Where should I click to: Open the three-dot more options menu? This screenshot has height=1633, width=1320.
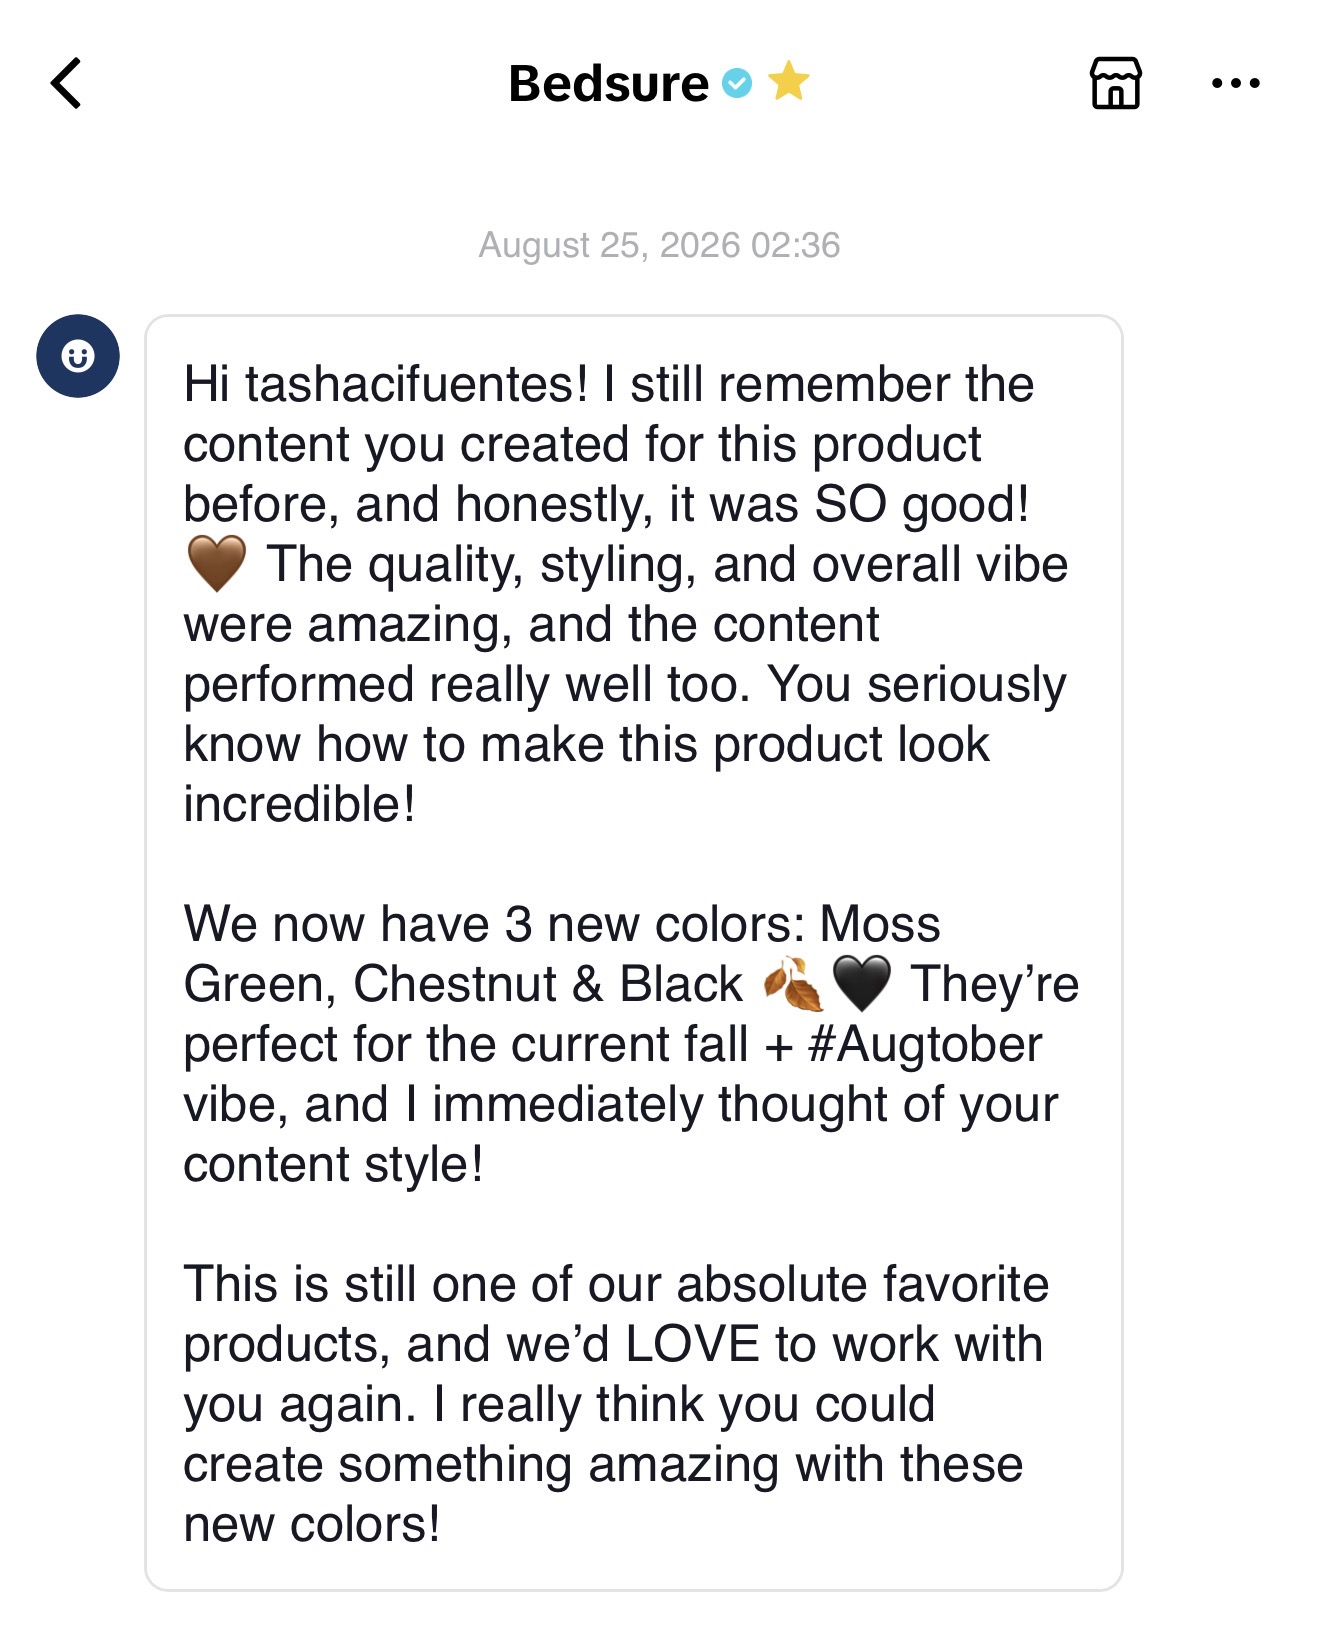pyautogui.click(x=1235, y=83)
